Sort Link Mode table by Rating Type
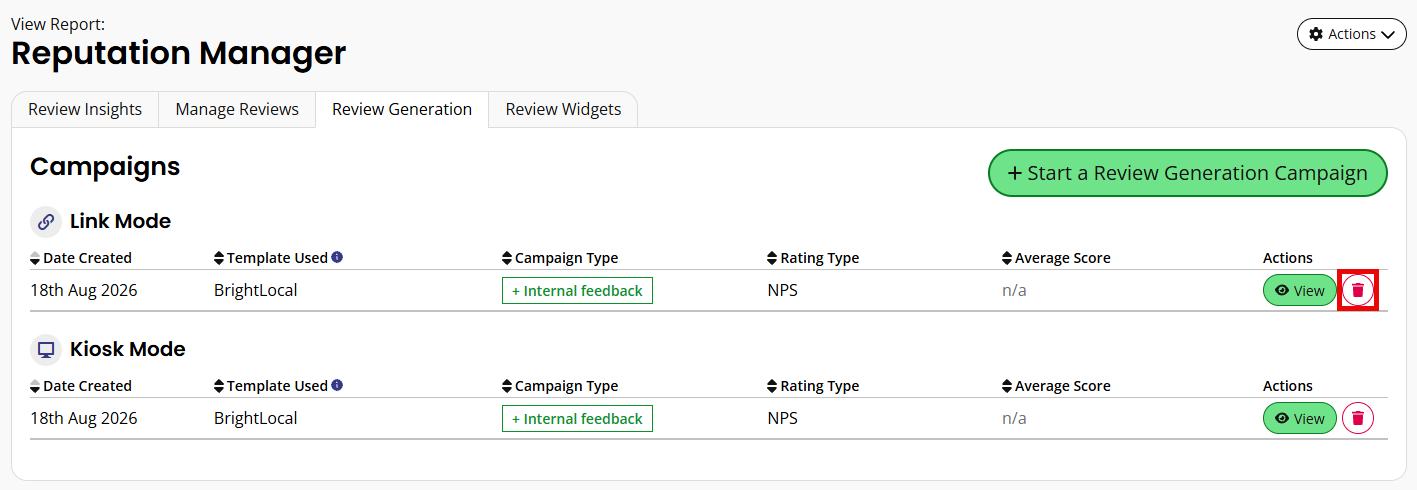Viewport: 1417px width, 490px height. (x=813, y=258)
